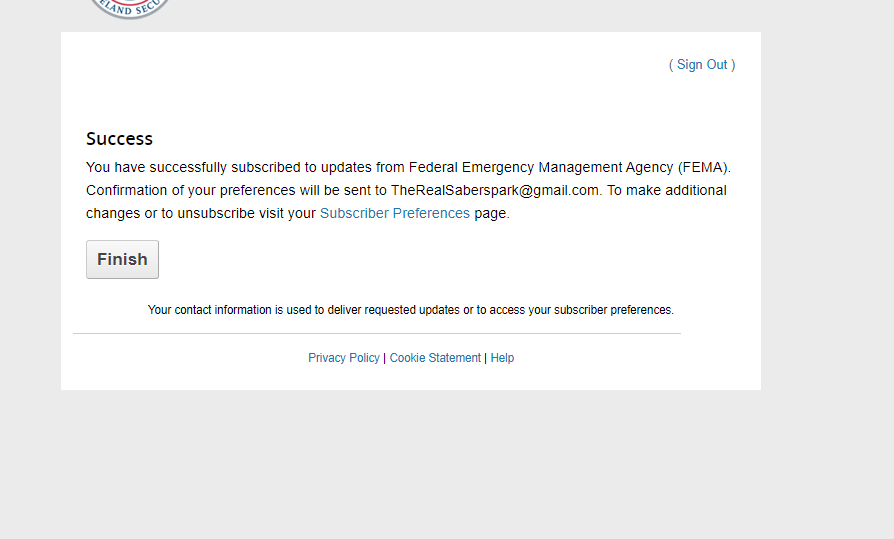Image resolution: width=894 pixels, height=539 pixels.
Task: Click the closing parenthesis after Sign Out
Action: [x=733, y=65]
